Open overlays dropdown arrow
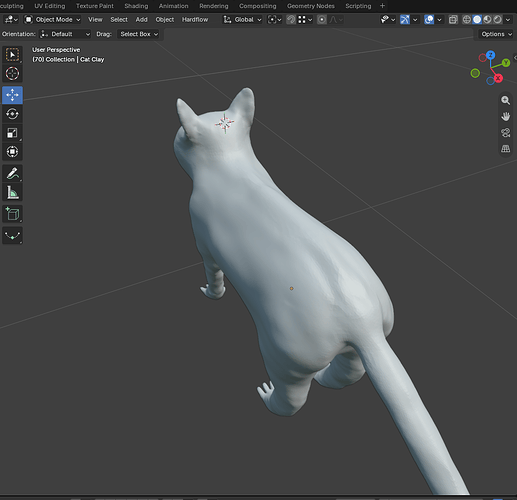Image resolution: width=517 pixels, height=500 pixels. 439,20
